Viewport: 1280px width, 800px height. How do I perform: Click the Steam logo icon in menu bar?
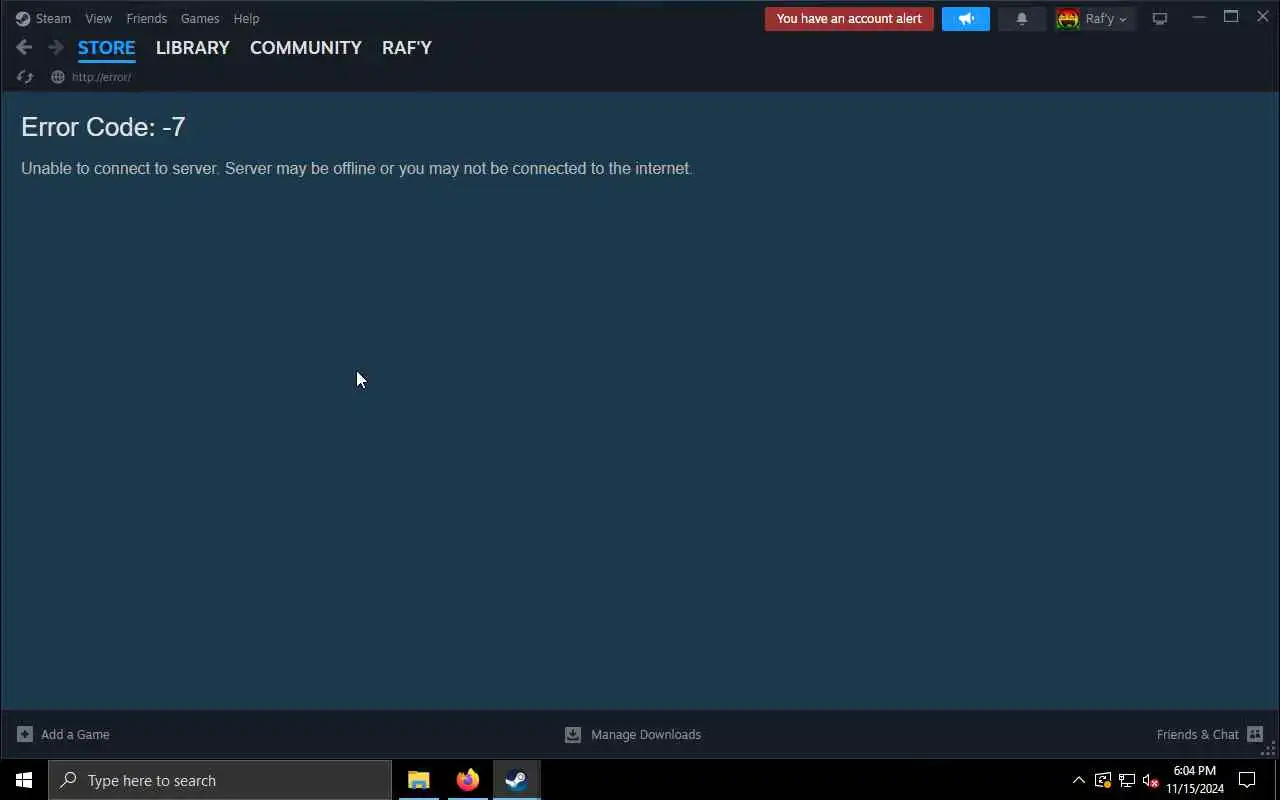click(x=23, y=19)
